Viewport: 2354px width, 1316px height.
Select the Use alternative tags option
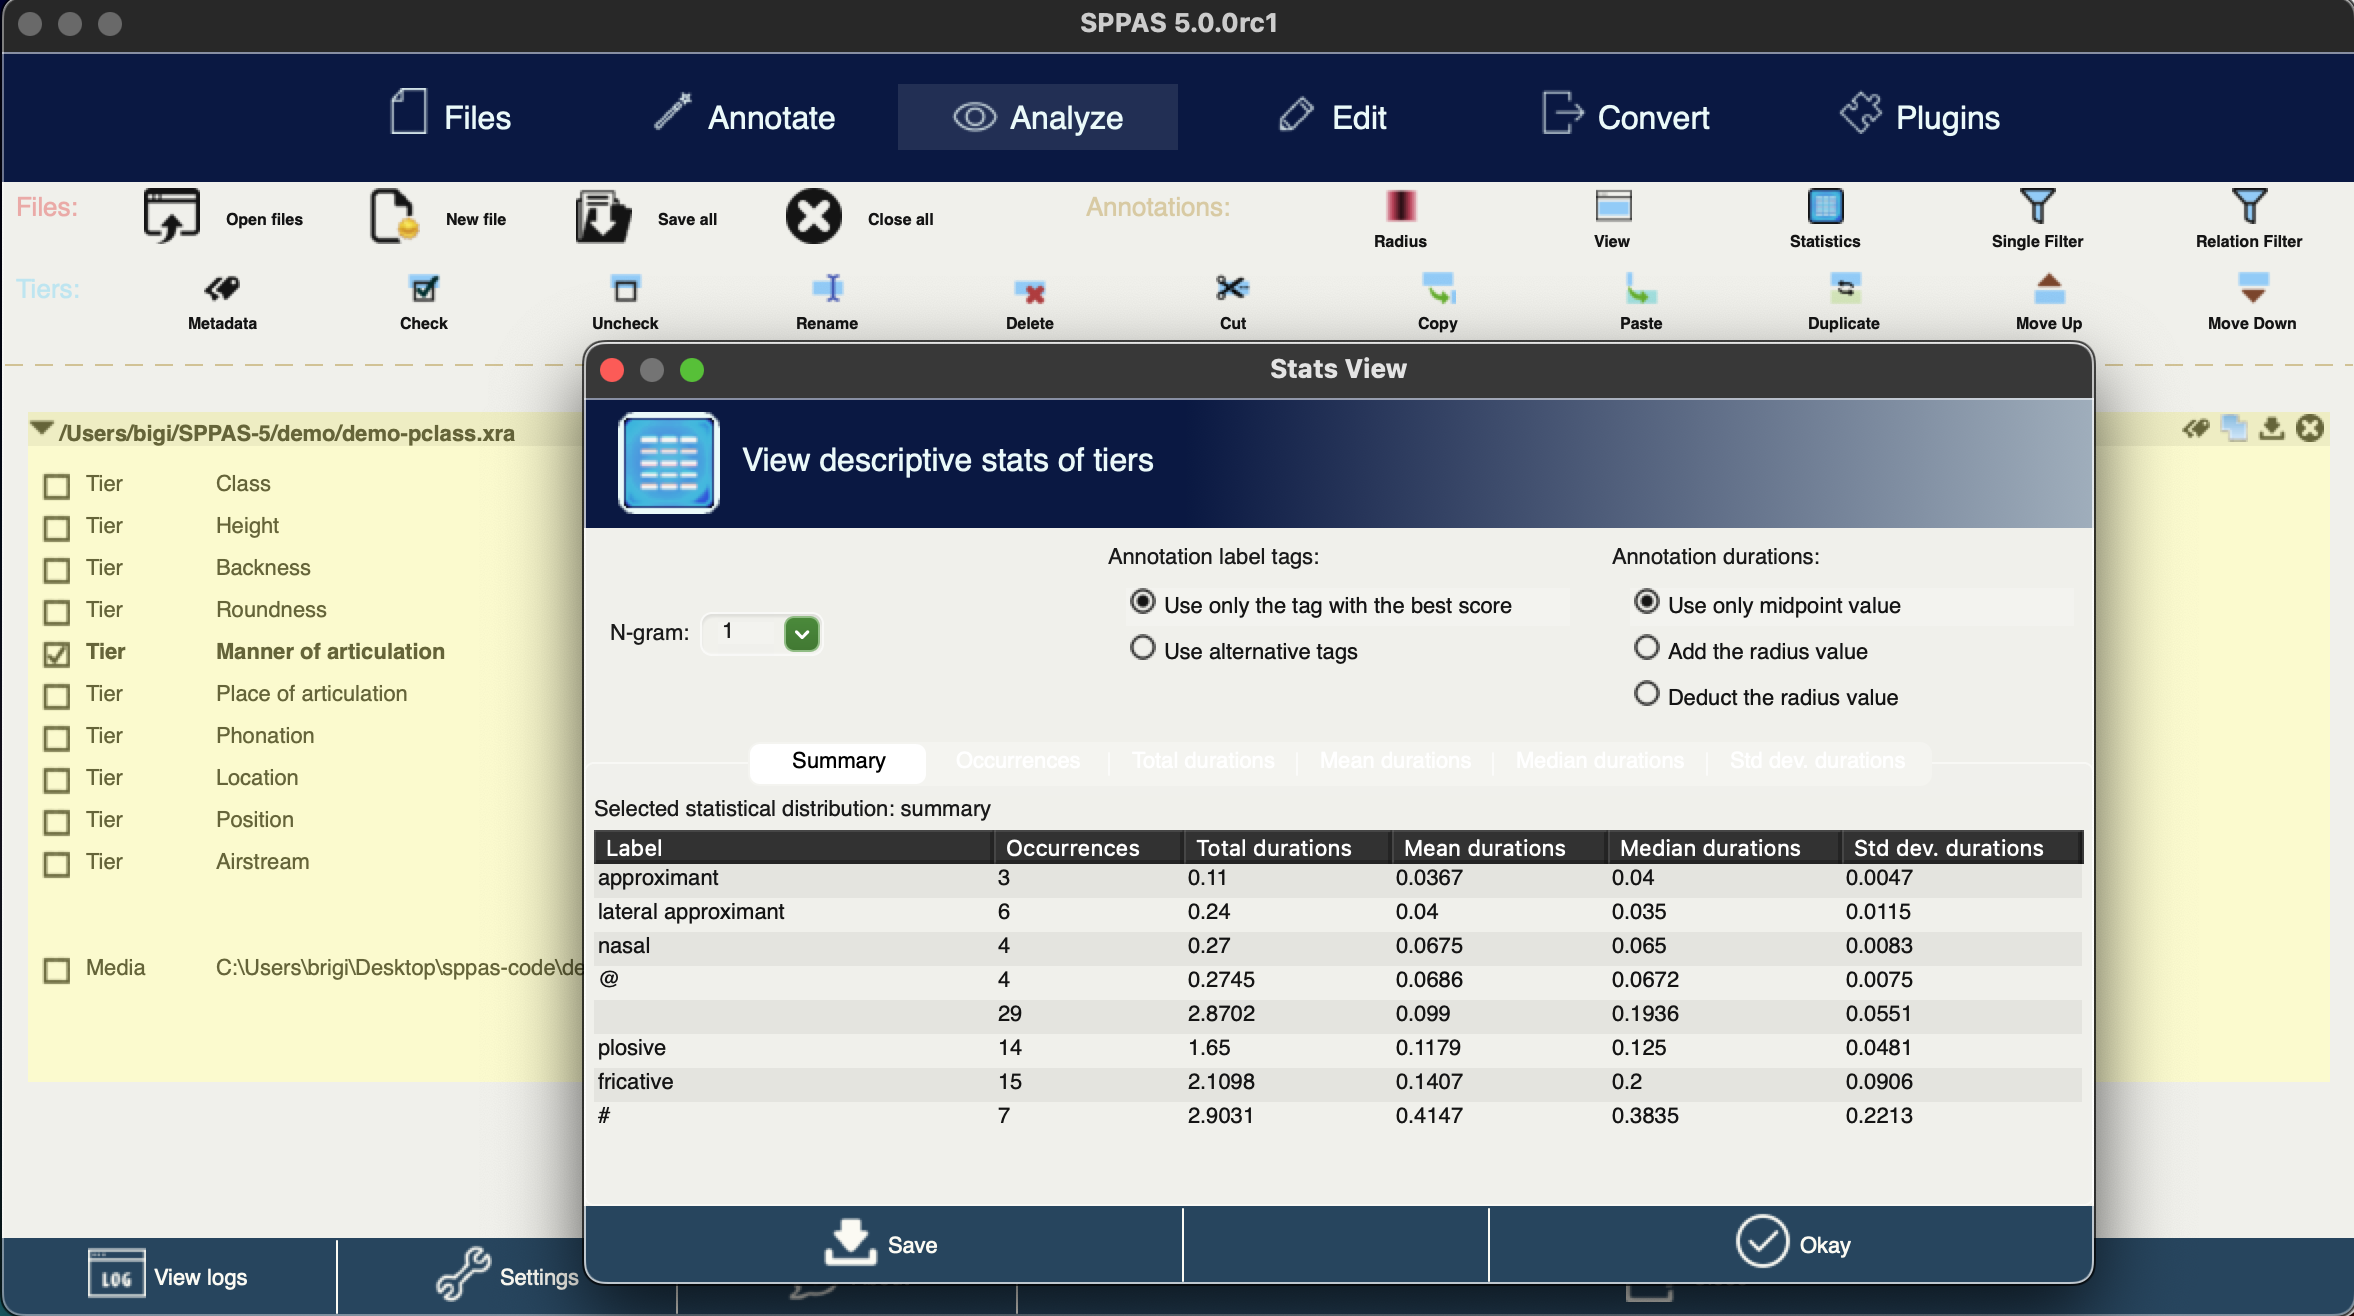1143,648
